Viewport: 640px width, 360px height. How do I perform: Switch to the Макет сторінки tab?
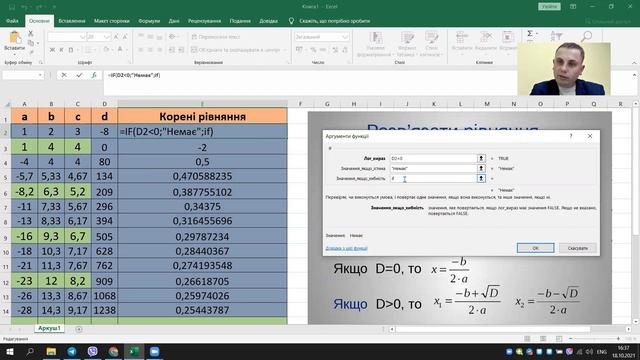point(111,21)
